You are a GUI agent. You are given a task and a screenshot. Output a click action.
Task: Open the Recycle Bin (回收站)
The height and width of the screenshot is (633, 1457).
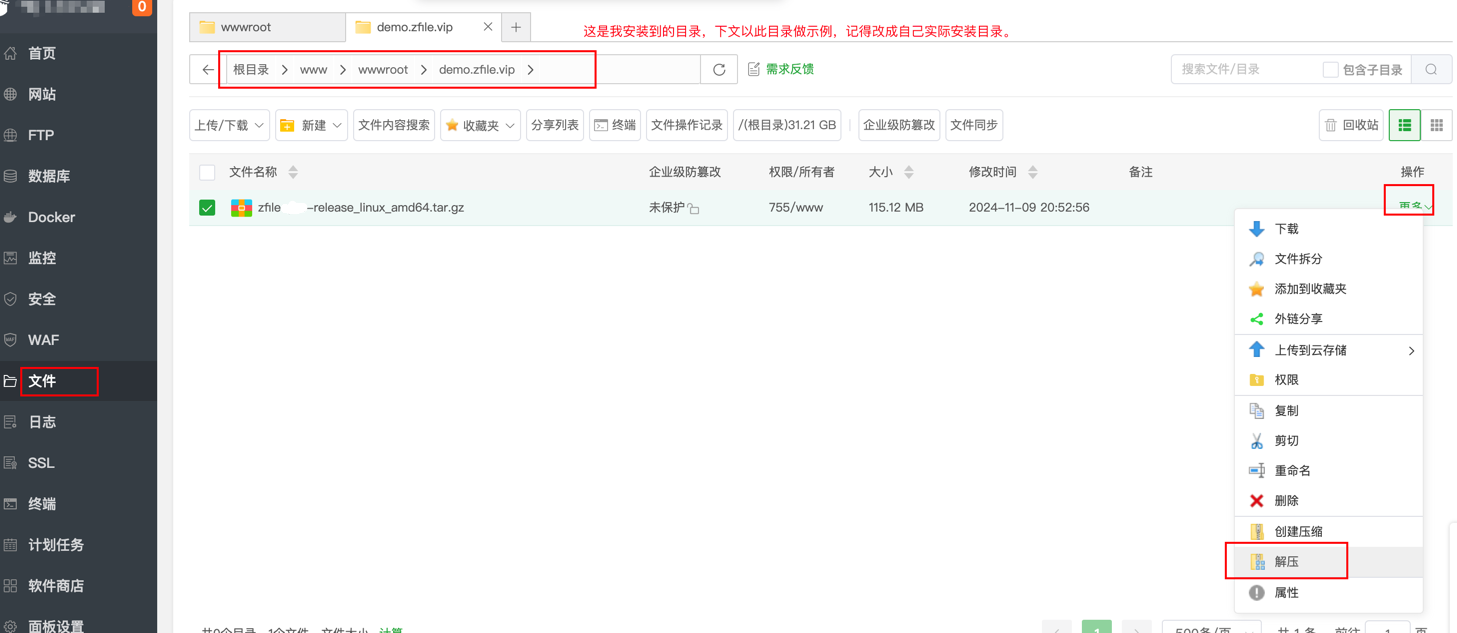1351,125
